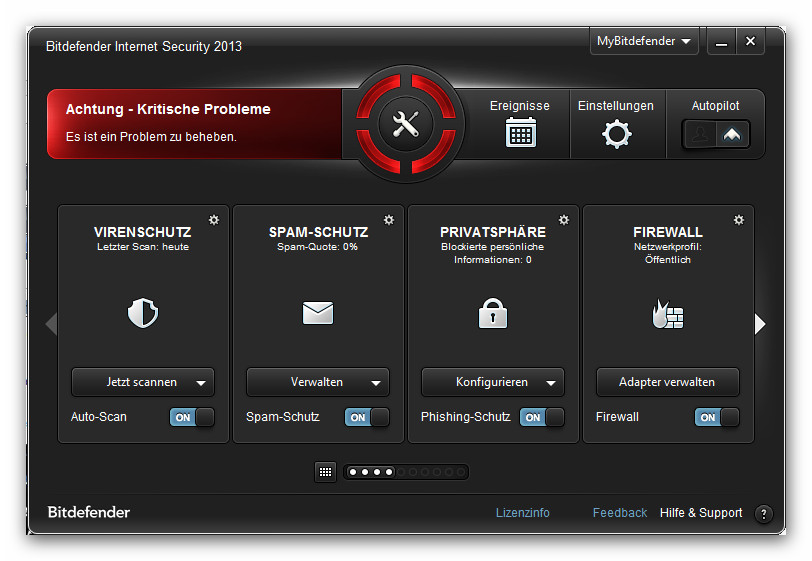Click the Privatsphäre padlock icon
The image size is (812, 561).
[x=492, y=313]
